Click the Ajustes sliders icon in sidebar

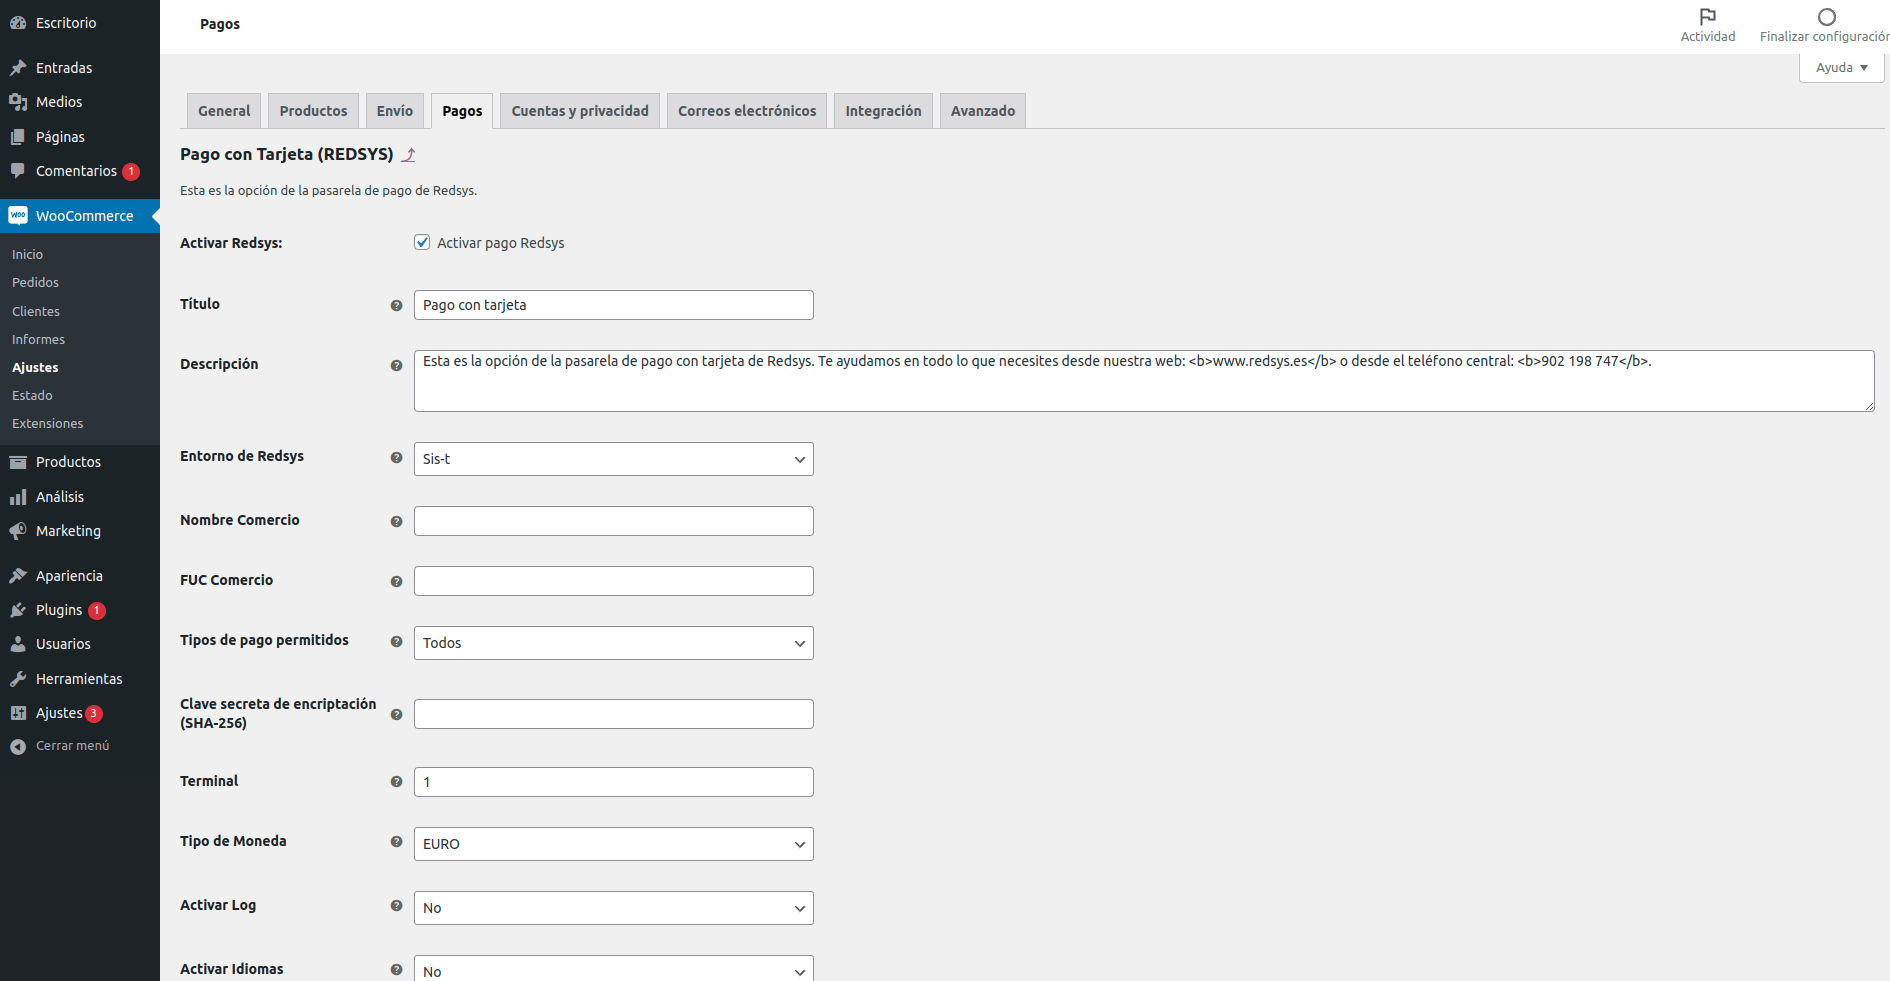(x=18, y=713)
